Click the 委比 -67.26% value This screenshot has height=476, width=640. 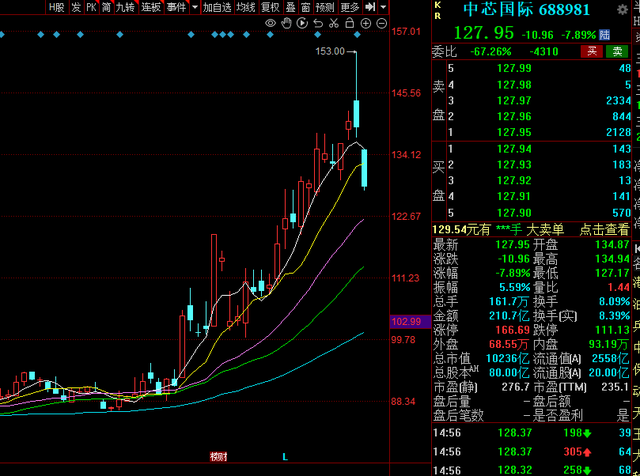tap(491, 52)
